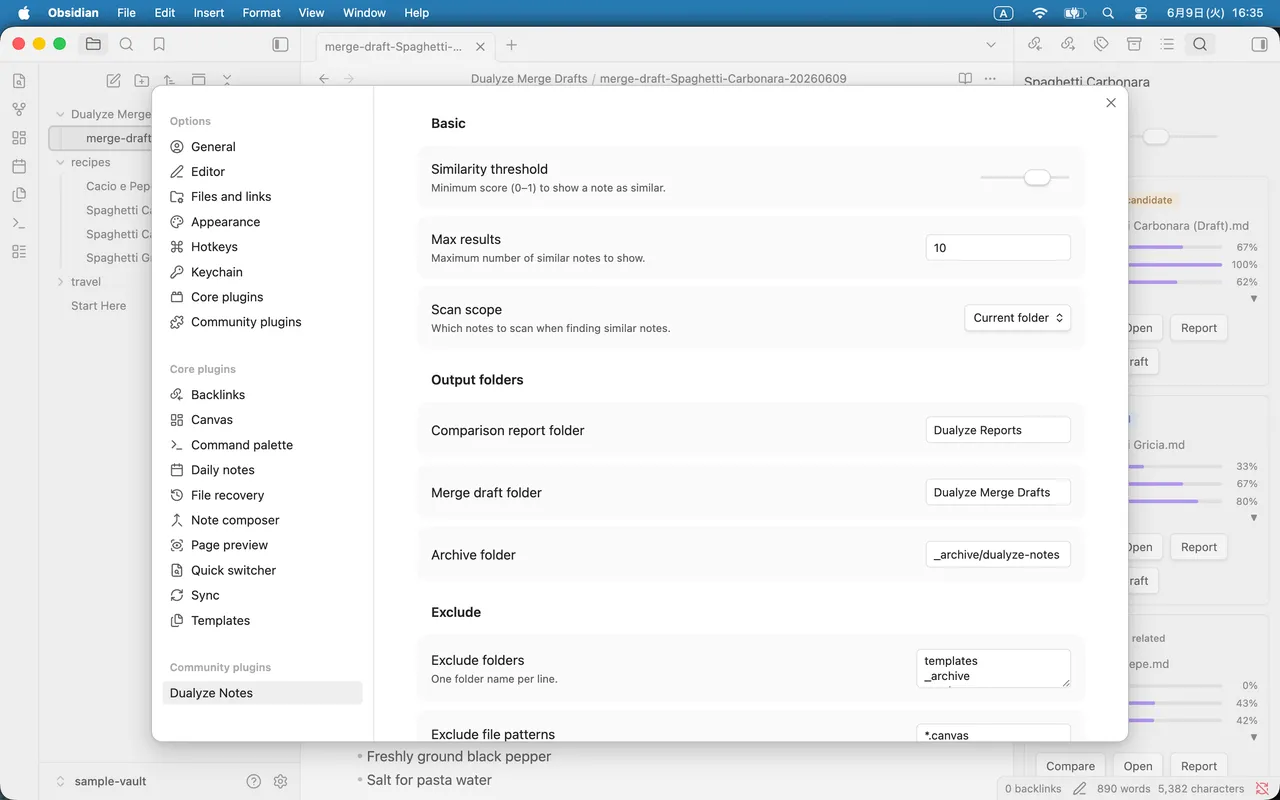The image size is (1280, 800).
Task: Open the sample-vault switcher
Action: [x=103, y=781]
